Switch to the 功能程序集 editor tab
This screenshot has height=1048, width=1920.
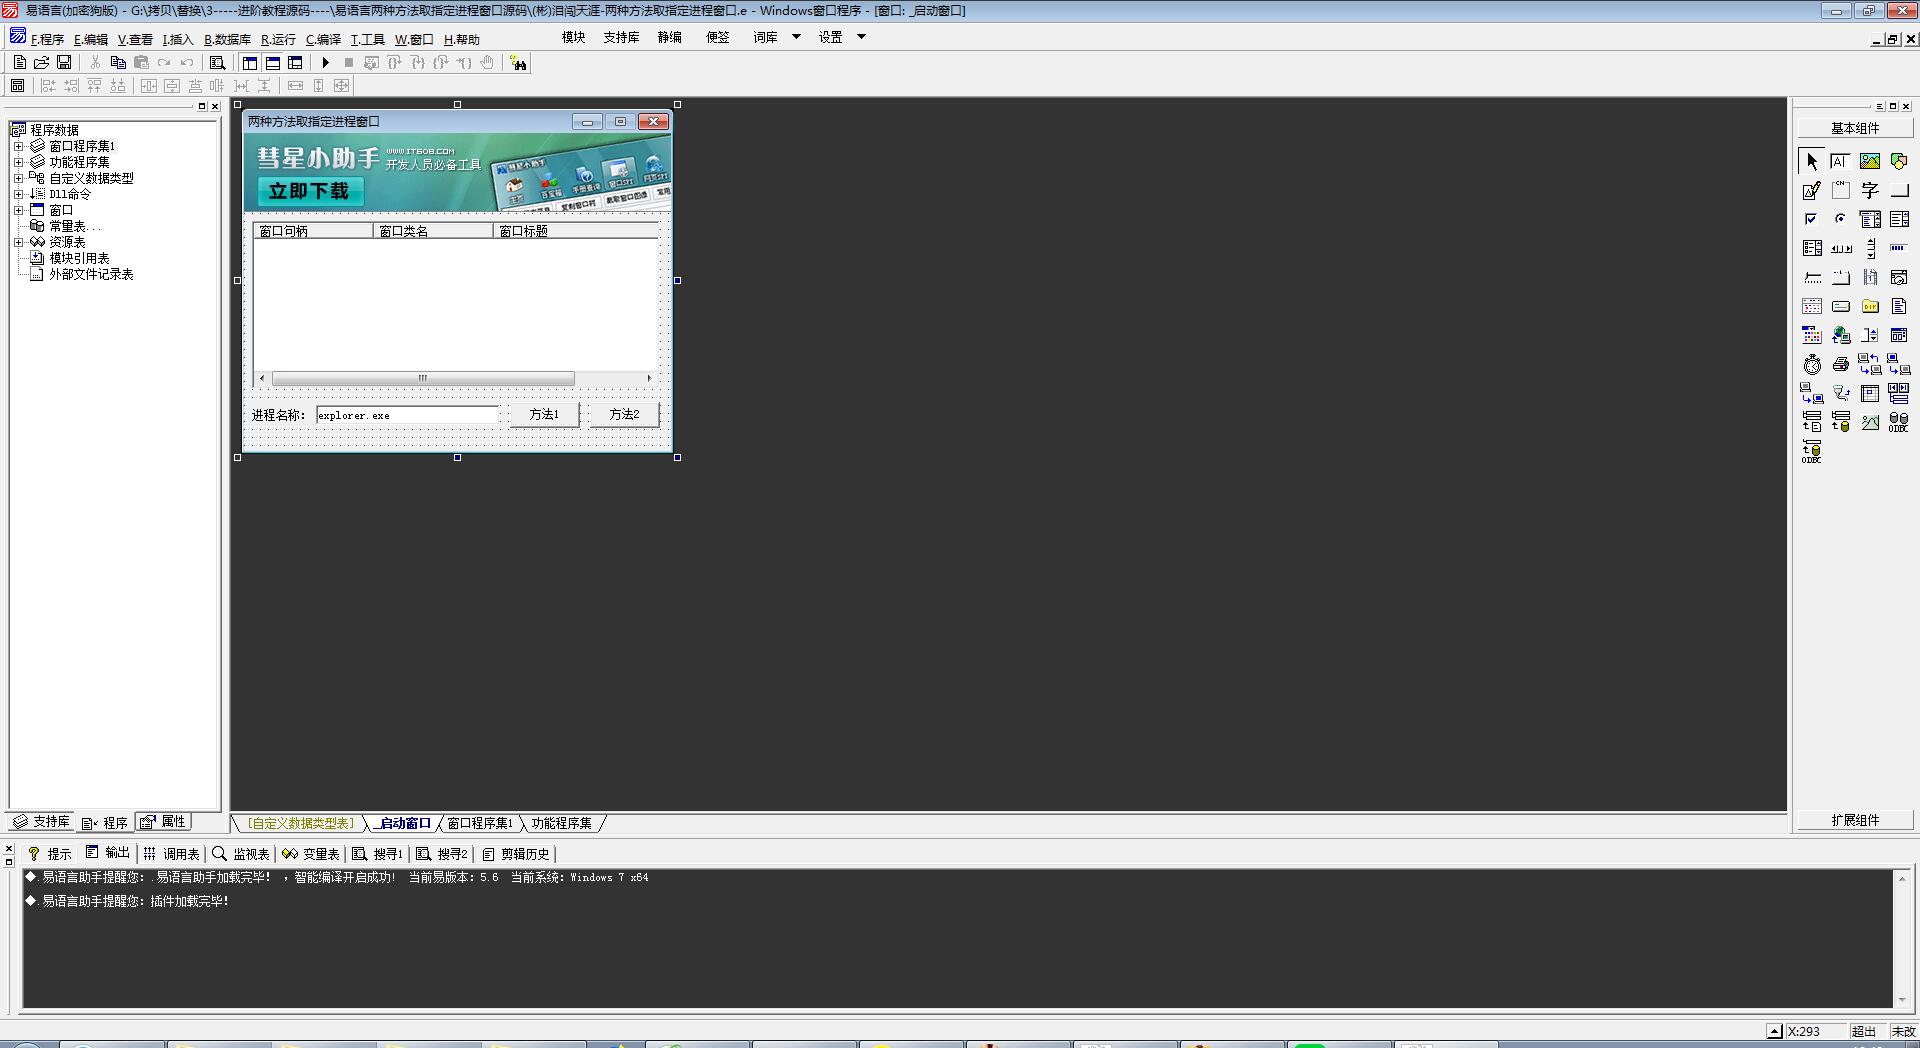point(561,823)
